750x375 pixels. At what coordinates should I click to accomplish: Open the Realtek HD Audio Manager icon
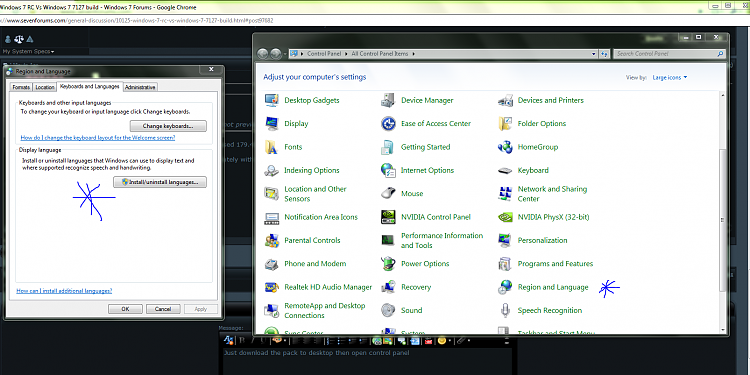pos(272,287)
